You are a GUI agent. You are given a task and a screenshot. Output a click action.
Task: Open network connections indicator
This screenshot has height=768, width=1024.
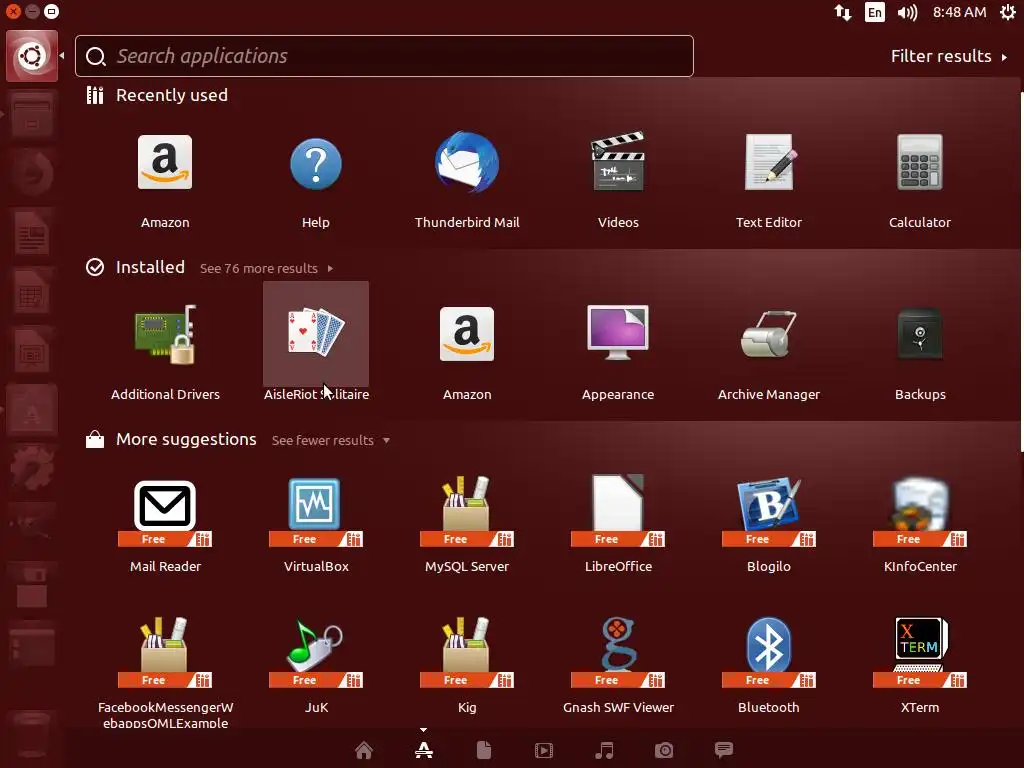pyautogui.click(x=842, y=12)
